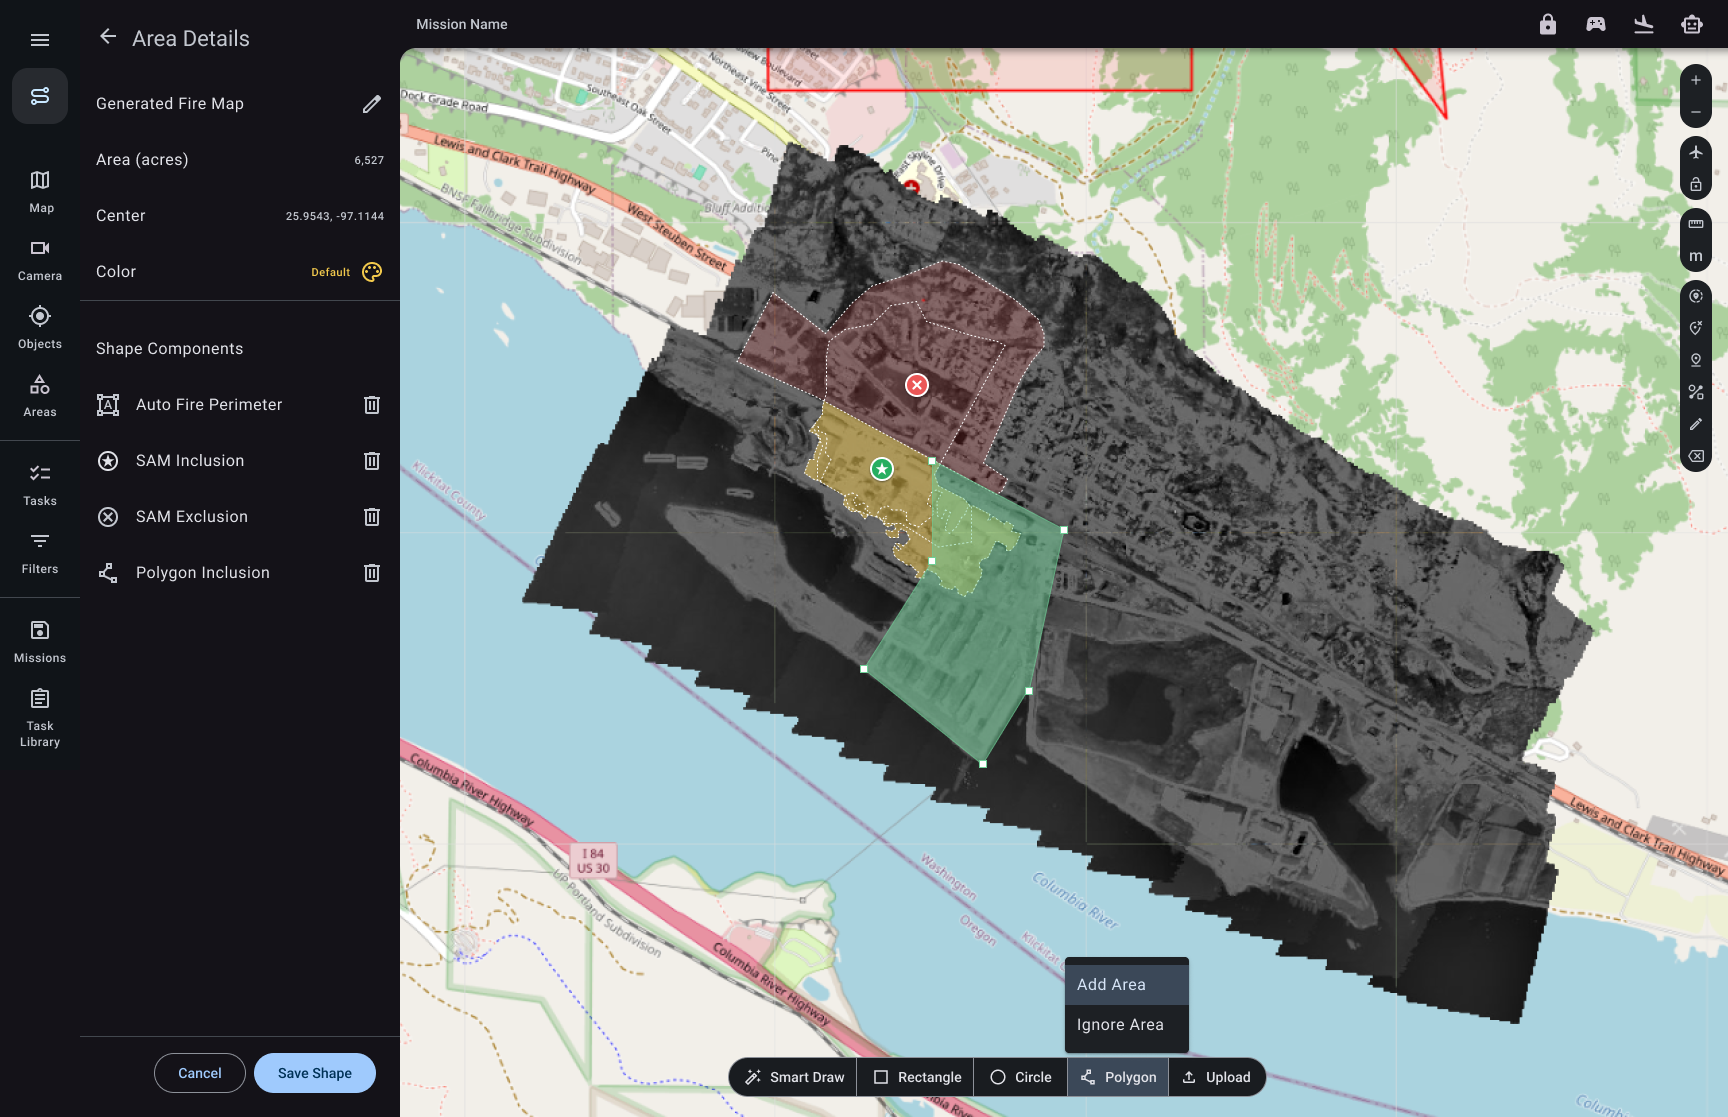Click Upload in draw toolbar
Image resolution: width=1728 pixels, height=1117 pixels.
(1216, 1077)
